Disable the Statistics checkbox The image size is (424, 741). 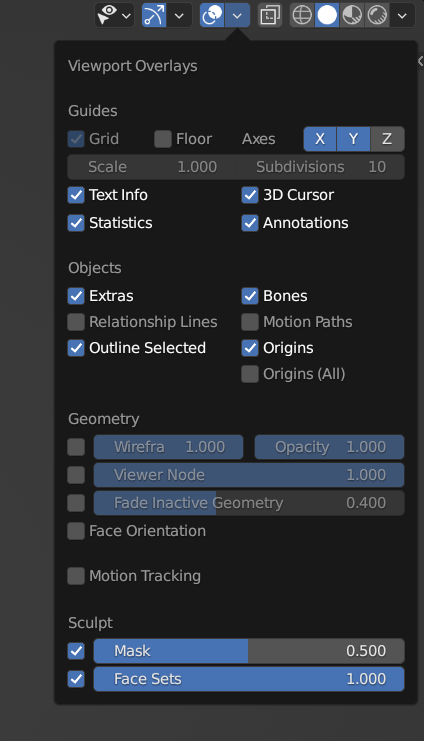(76, 223)
